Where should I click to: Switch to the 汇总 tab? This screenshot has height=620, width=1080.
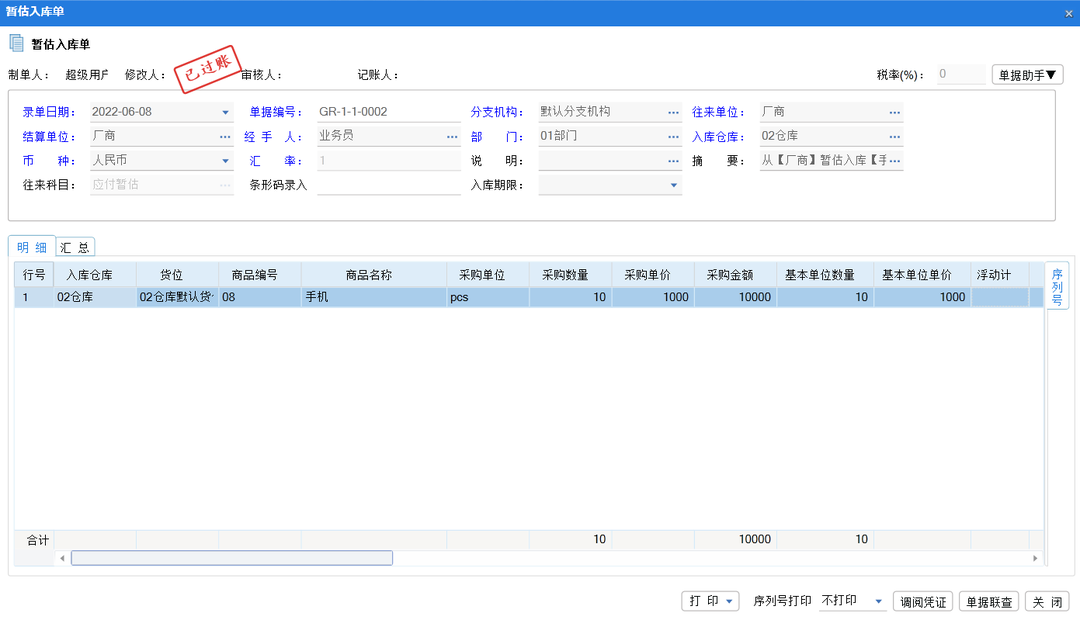click(75, 246)
